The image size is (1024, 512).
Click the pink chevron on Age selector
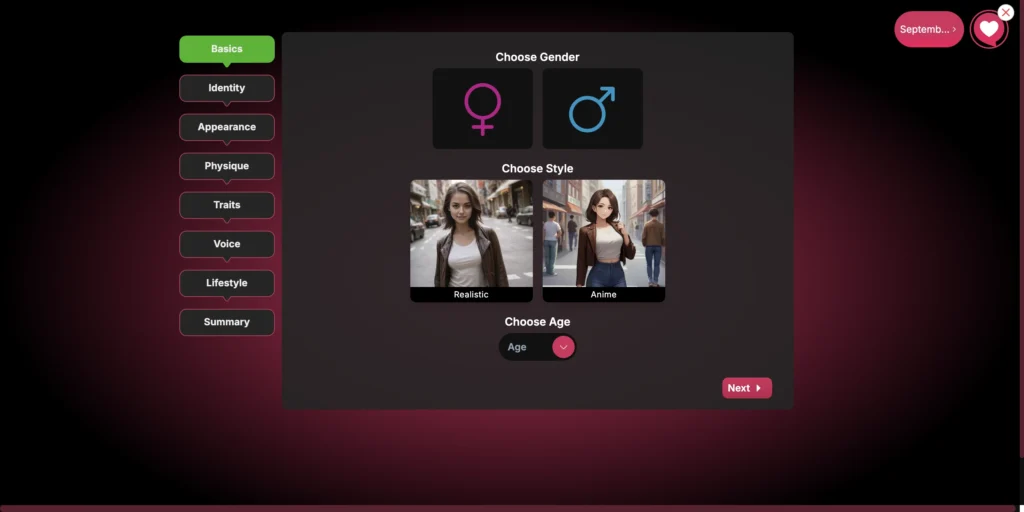pyautogui.click(x=563, y=347)
